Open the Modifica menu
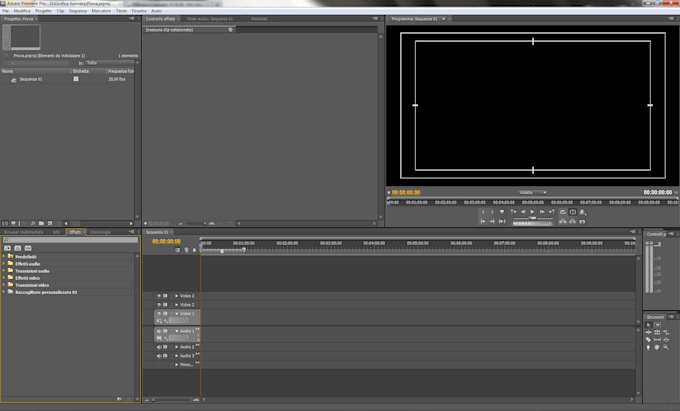 [22, 11]
